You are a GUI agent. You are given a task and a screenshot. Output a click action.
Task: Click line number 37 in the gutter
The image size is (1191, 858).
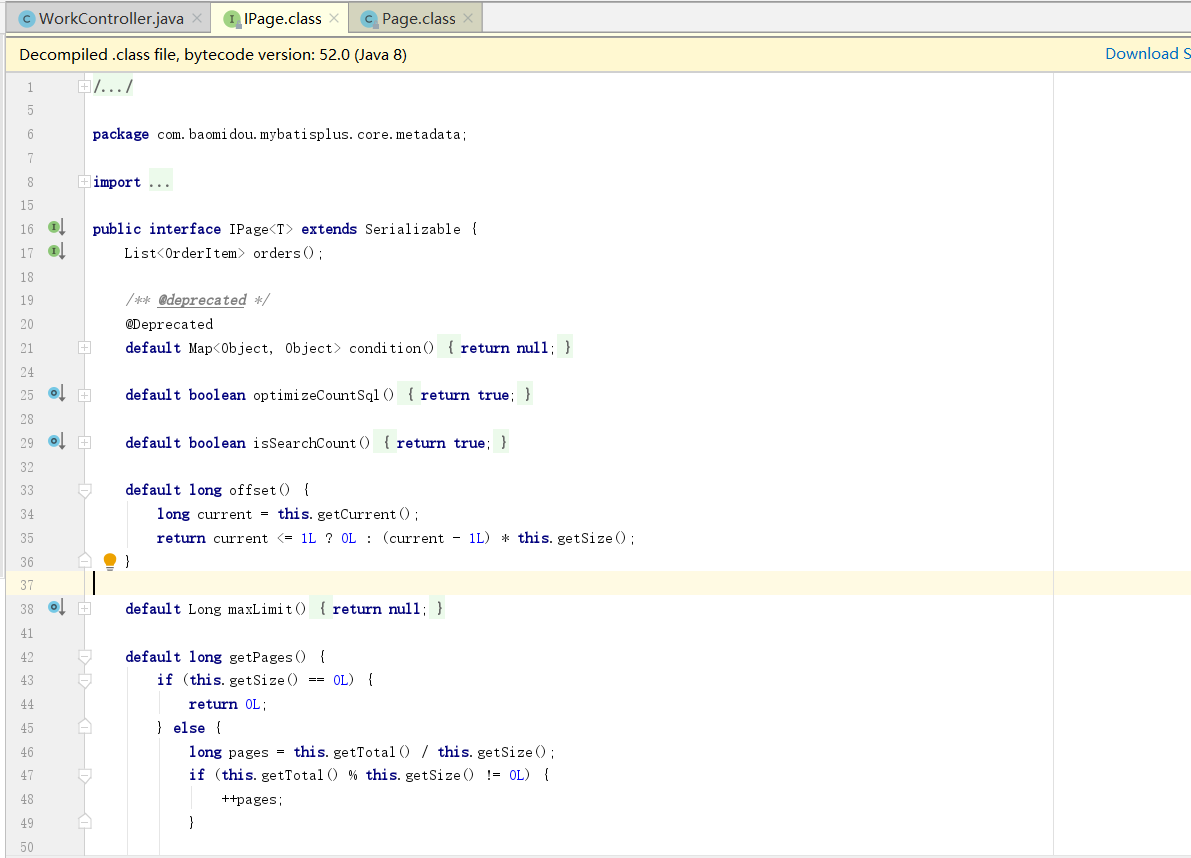pyautogui.click(x=27, y=585)
